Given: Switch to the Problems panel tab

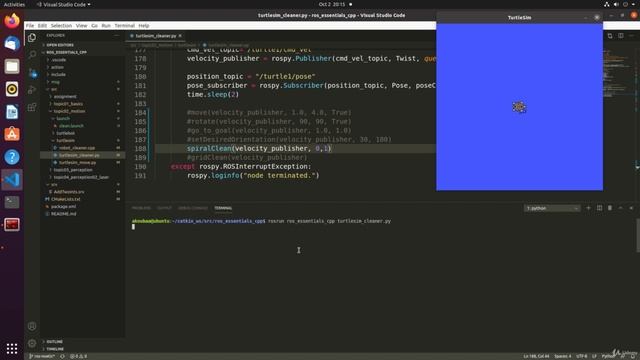Looking at the screenshot, I should (141, 208).
